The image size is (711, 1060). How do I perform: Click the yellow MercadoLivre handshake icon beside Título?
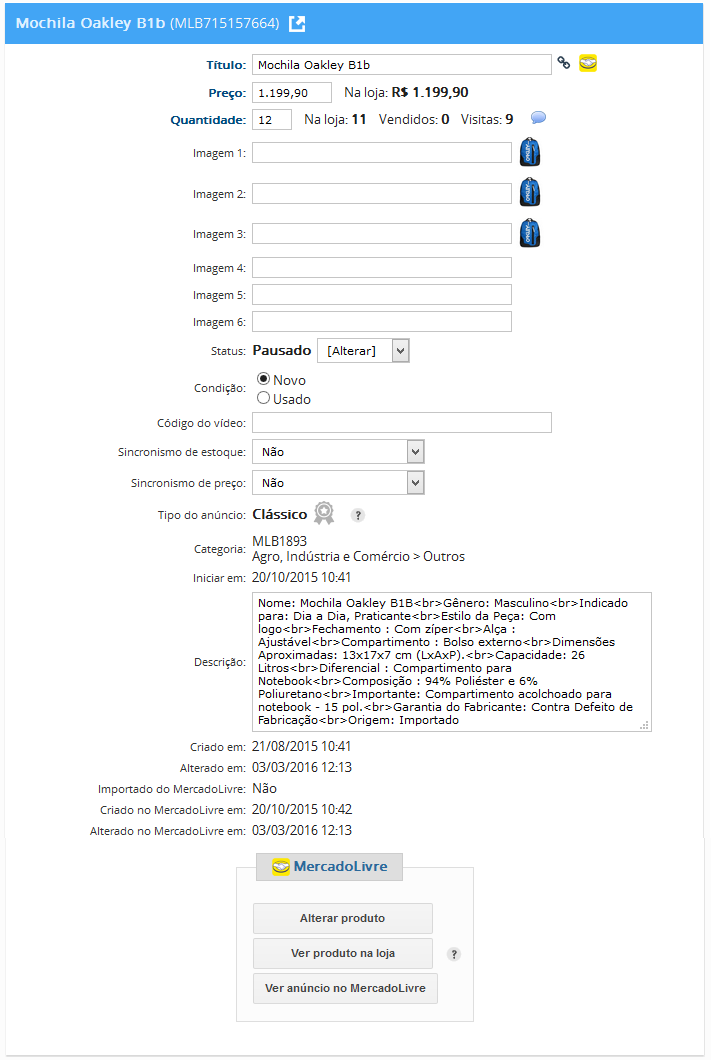coord(588,64)
